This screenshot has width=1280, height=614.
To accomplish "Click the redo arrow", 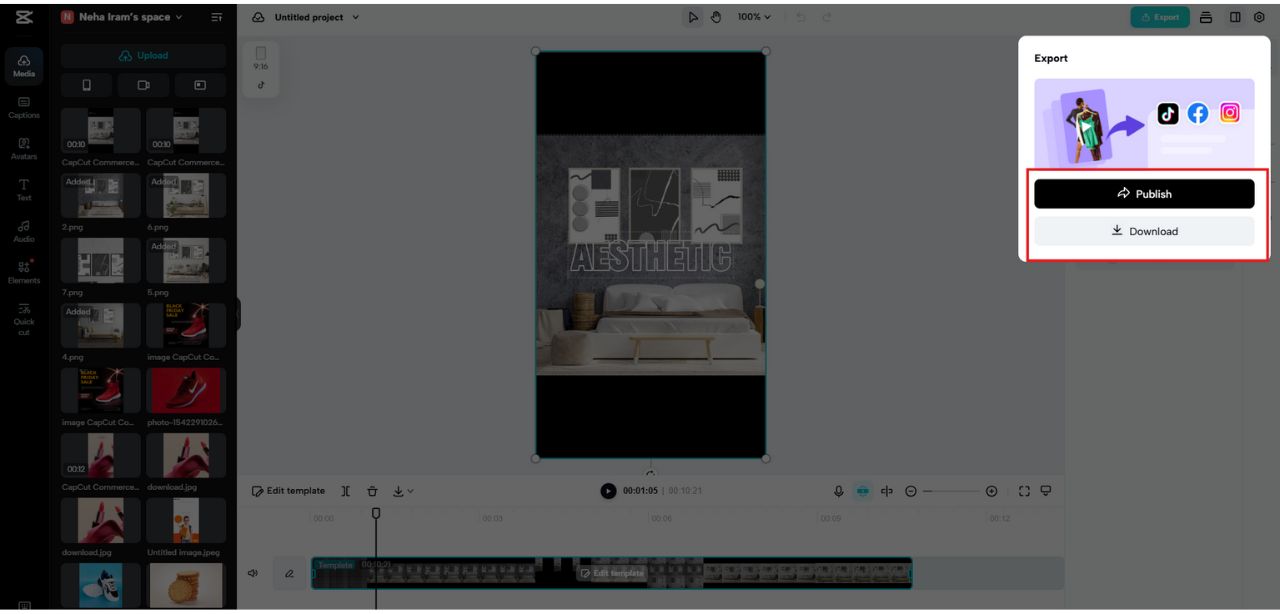I will (x=827, y=17).
